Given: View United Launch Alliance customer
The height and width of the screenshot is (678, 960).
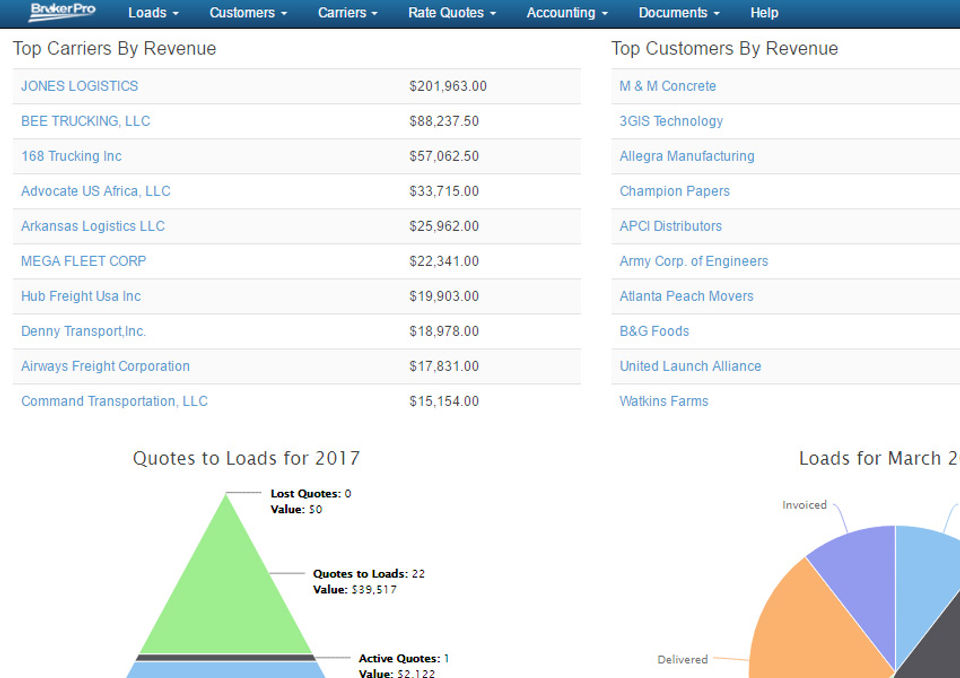Looking at the screenshot, I should (690, 366).
